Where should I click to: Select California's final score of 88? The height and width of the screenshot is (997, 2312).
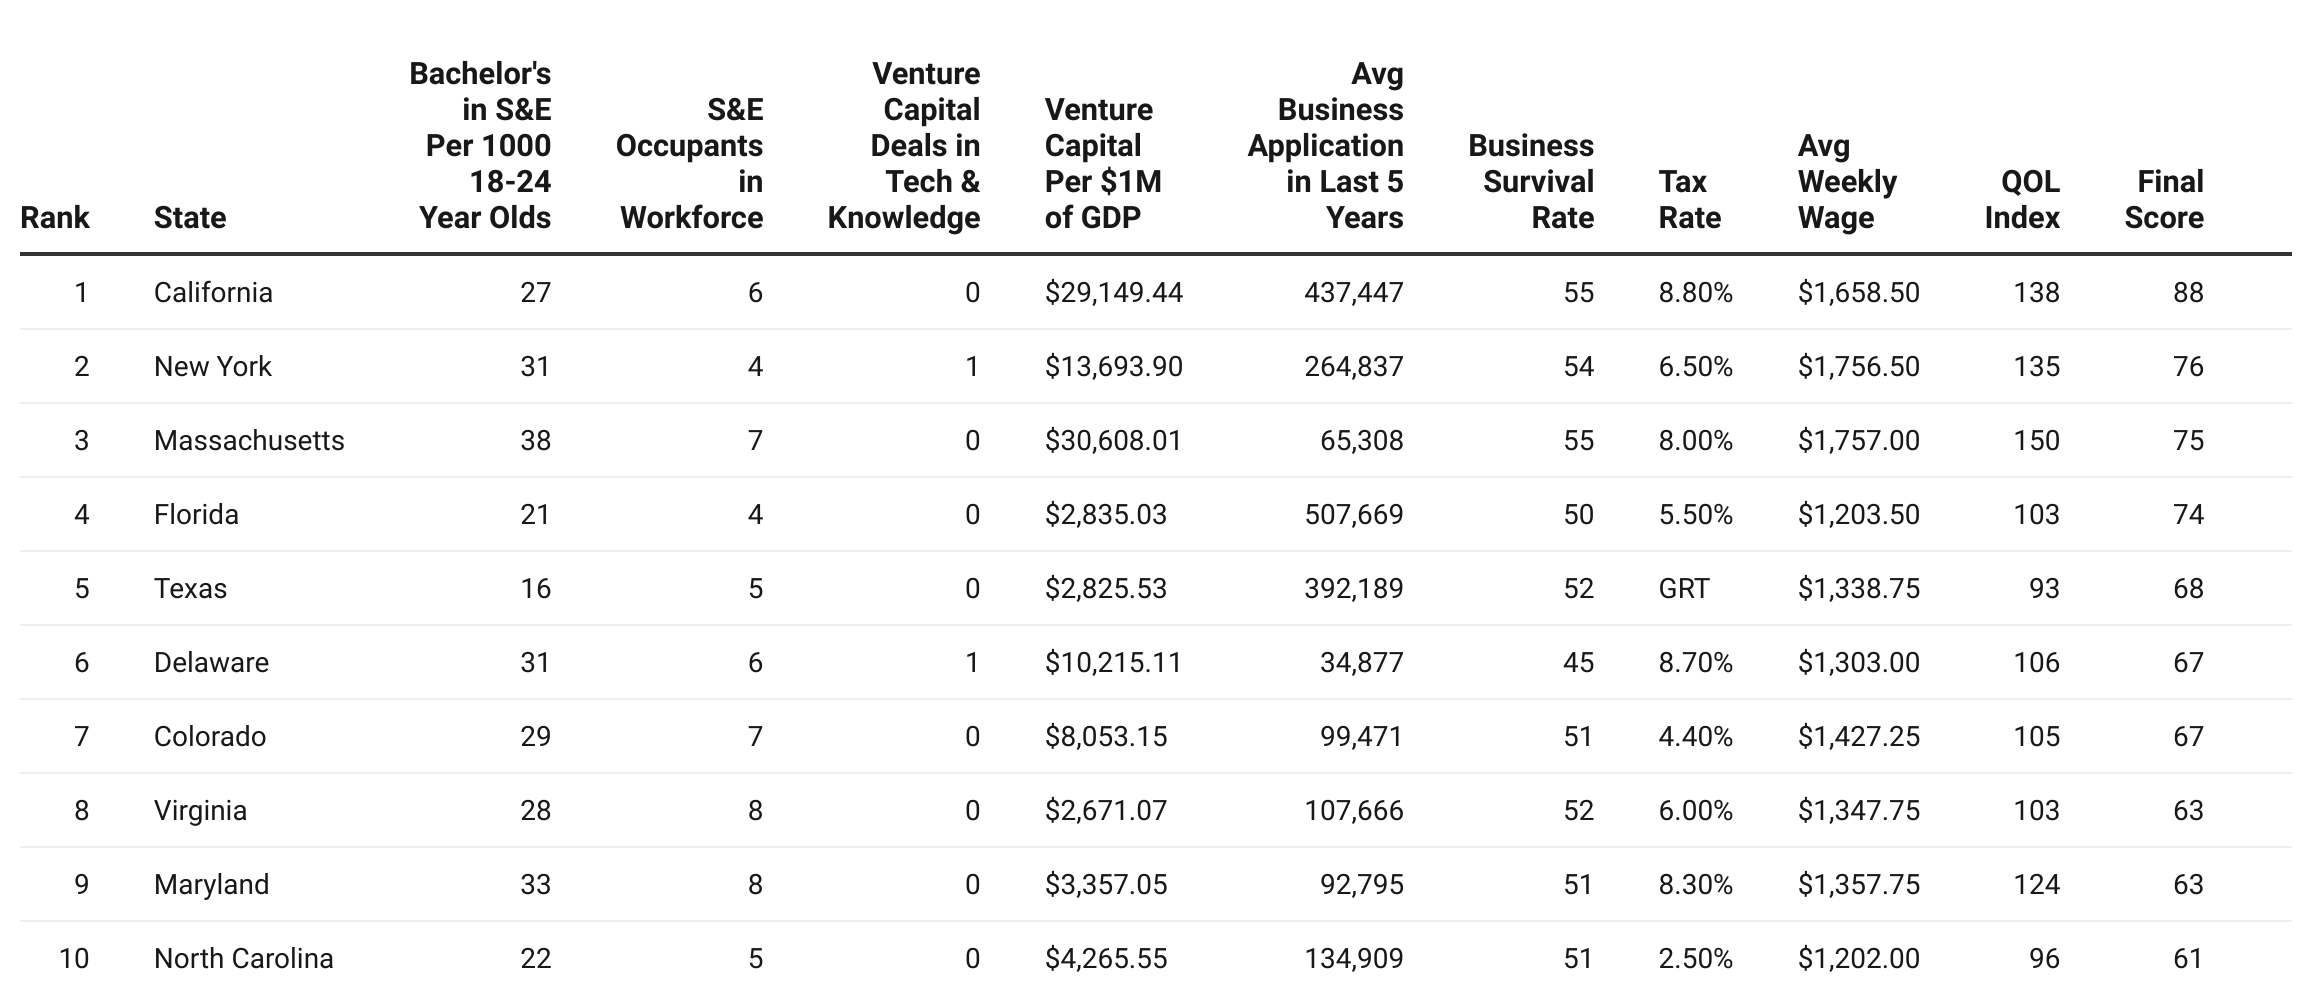point(2188,292)
